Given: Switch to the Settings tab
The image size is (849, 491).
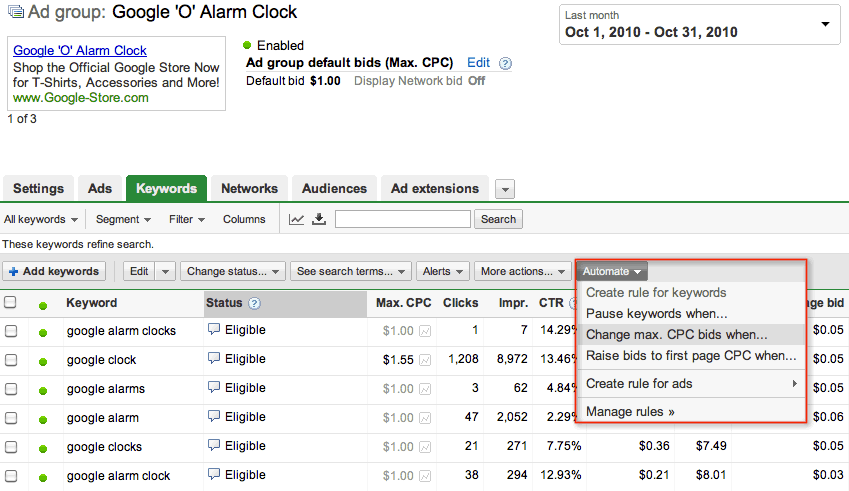Looking at the screenshot, I should (38, 188).
